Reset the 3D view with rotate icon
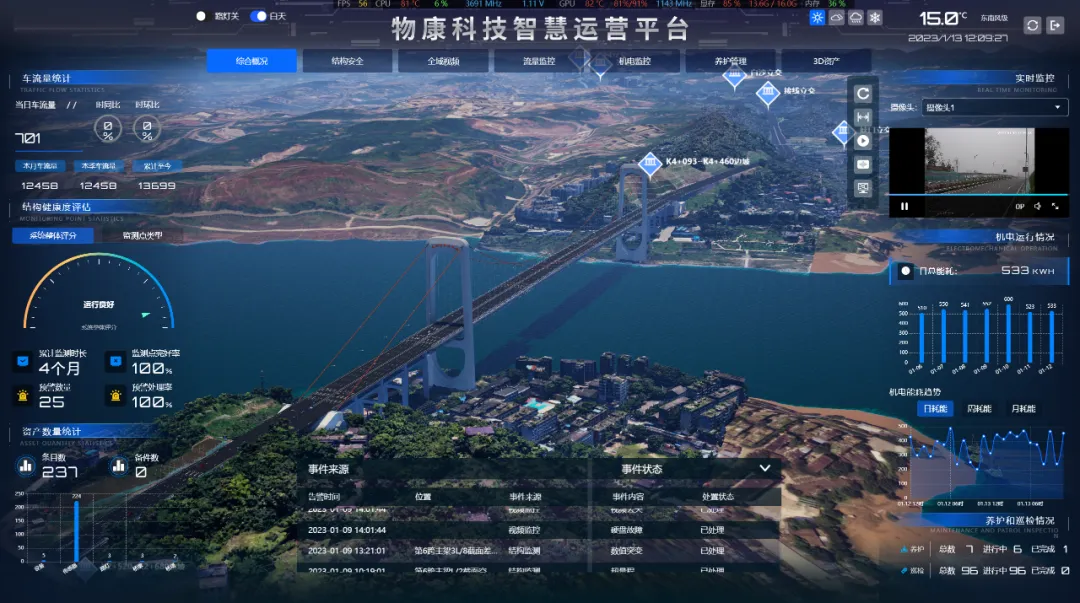The width and height of the screenshot is (1080, 603). [x=863, y=94]
